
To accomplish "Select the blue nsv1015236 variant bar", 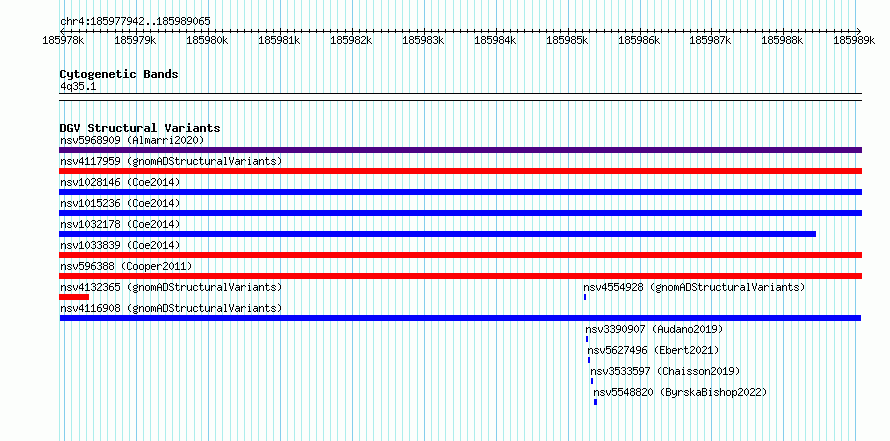I will coord(460,213).
